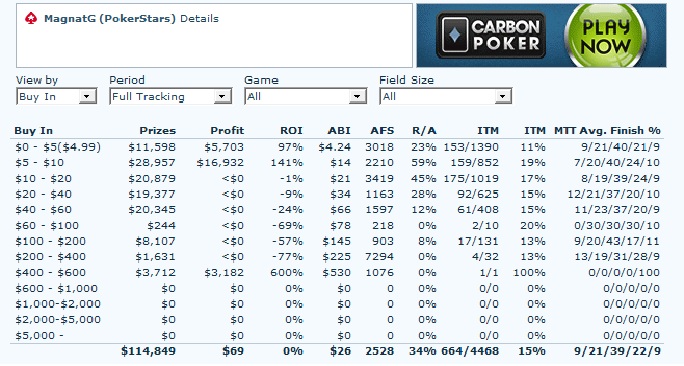Click the Carbon Poker banner text
This screenshot has width=684, height=366.
[506, 35]
